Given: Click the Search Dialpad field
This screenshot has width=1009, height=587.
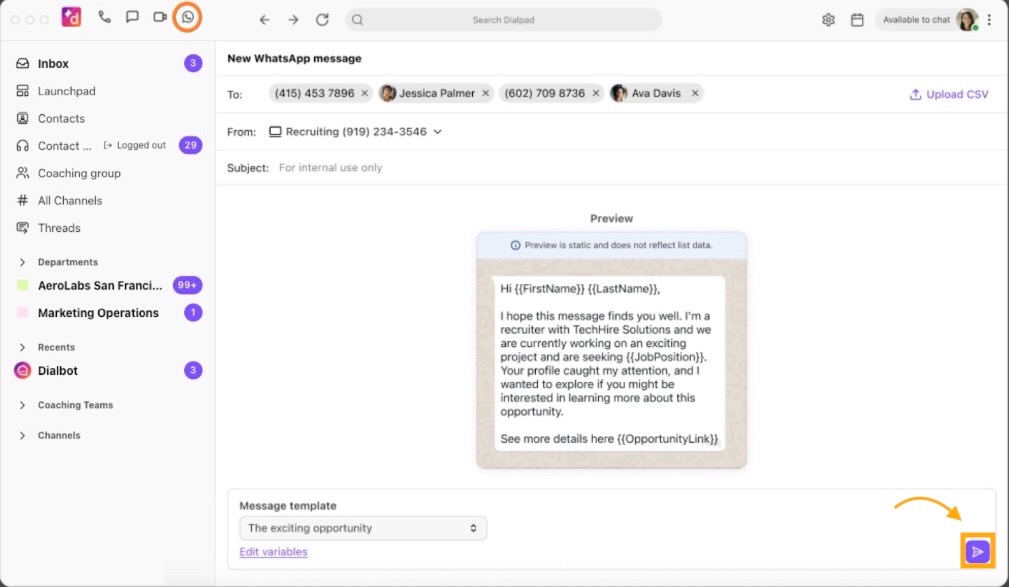Looking at the screenshot, I should coord(503,20).
